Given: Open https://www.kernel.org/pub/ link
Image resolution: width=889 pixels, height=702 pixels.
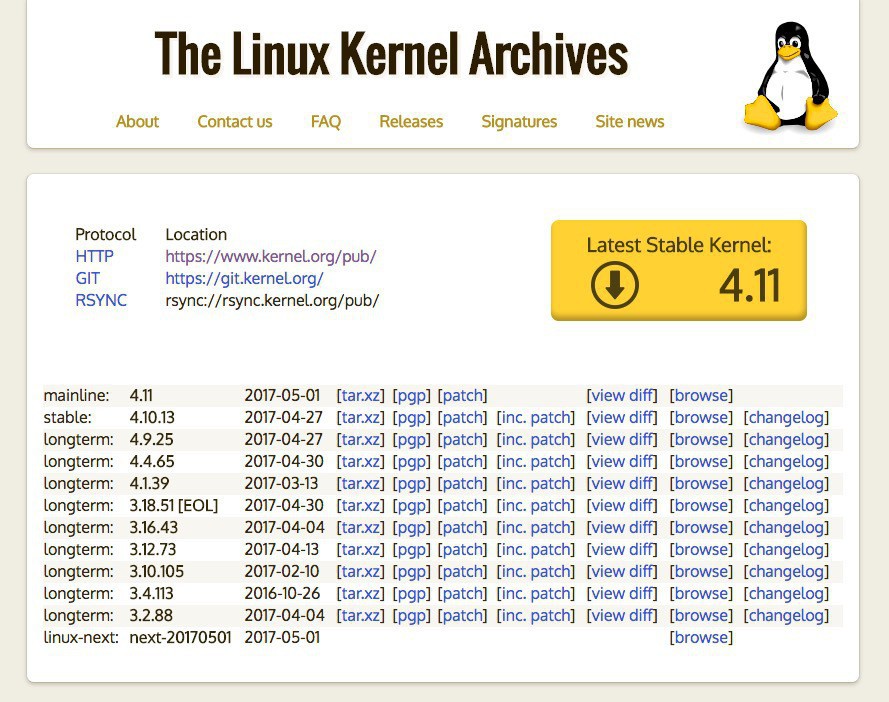Looking at the screenshot, I should click(x=270, y=256).
